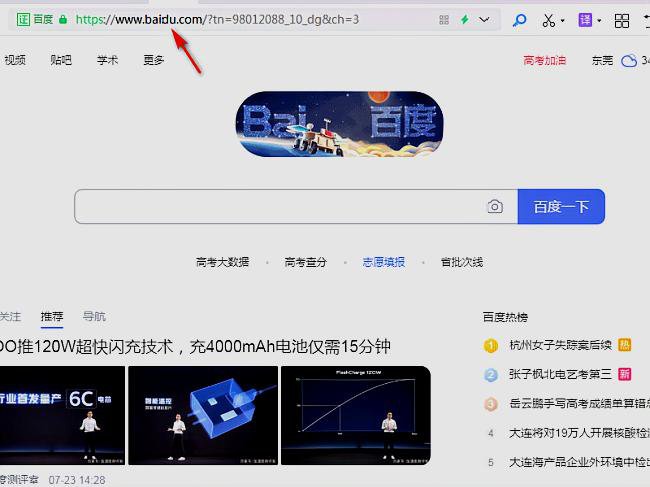Open the four-square apps grid icon

pyautogui.click(x=622, y=20)
